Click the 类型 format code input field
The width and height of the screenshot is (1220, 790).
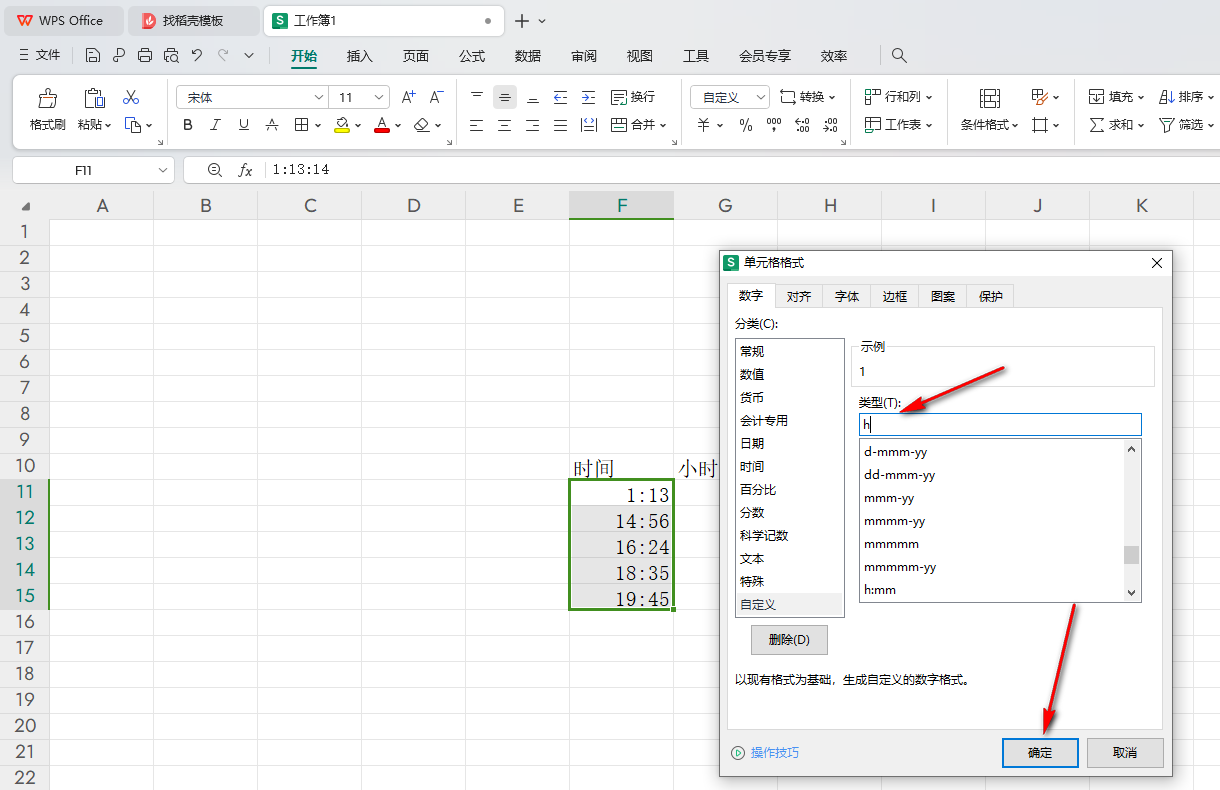[1000, 425]
